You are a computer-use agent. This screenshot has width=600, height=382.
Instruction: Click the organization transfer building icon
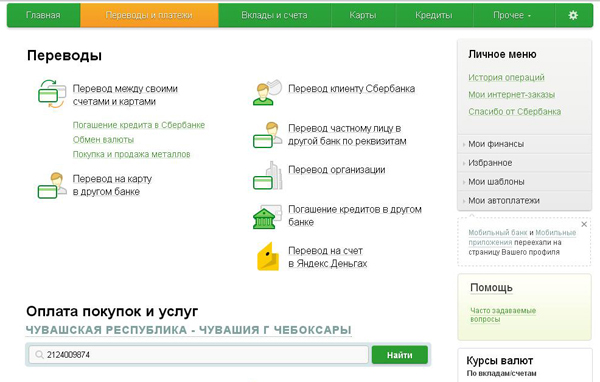(267, 176)
